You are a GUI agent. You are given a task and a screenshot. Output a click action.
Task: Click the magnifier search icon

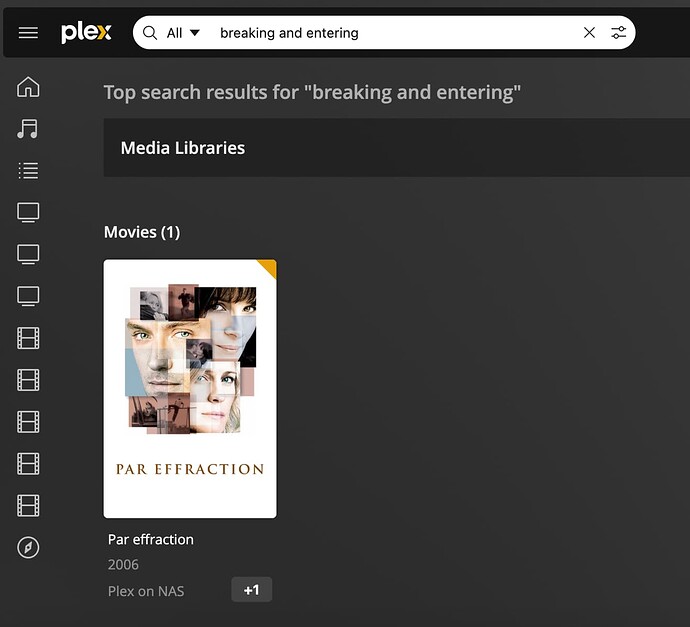tap(150, 33)
